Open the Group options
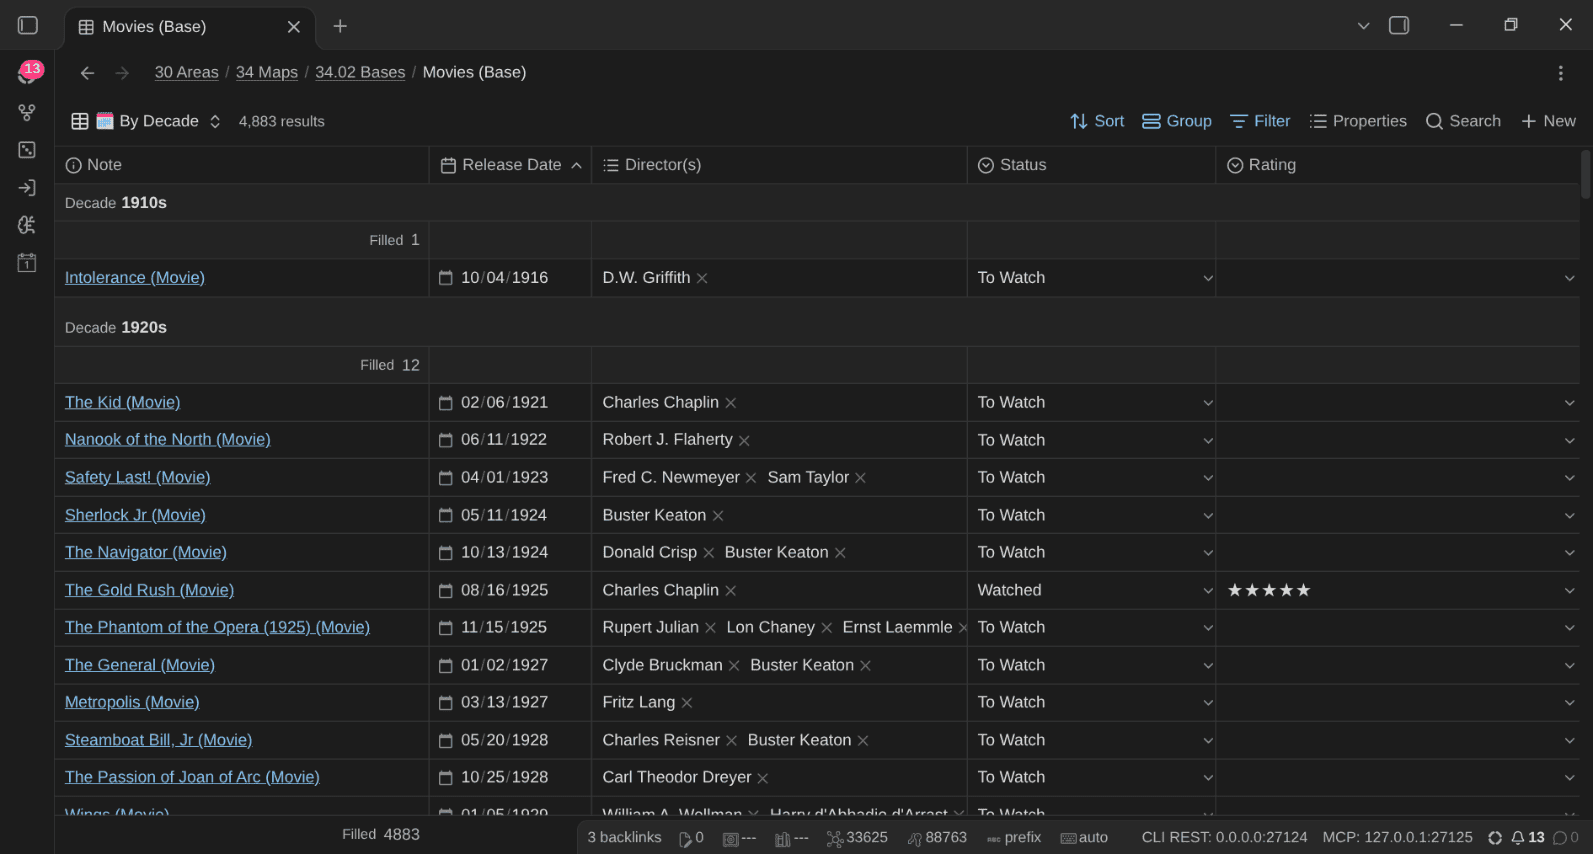This screenshot has width=1593, height=854. (1177, 121)
